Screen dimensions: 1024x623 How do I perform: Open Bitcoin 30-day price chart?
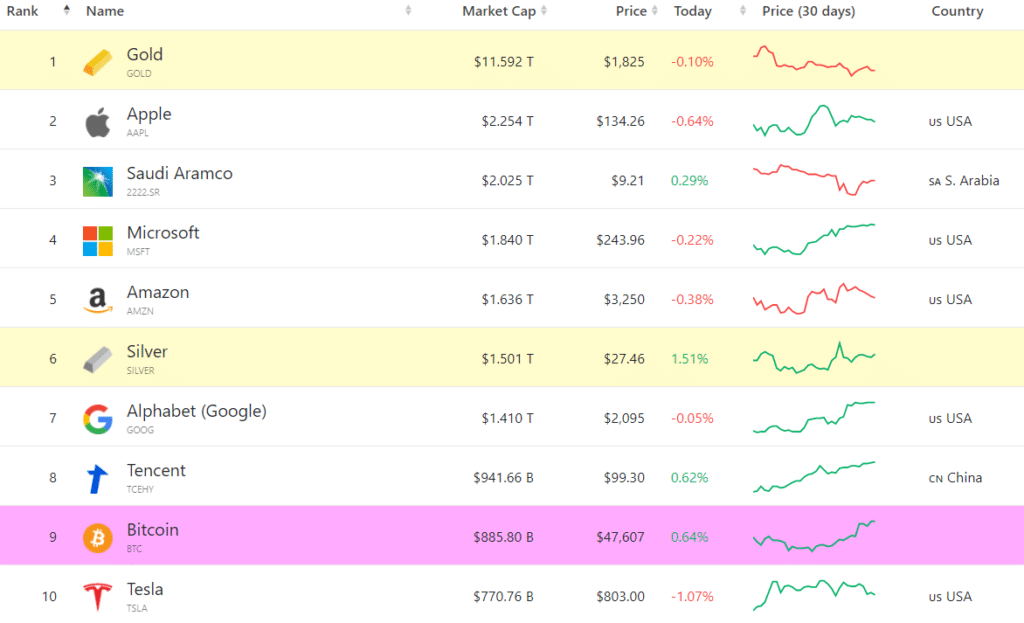(814, 537)
